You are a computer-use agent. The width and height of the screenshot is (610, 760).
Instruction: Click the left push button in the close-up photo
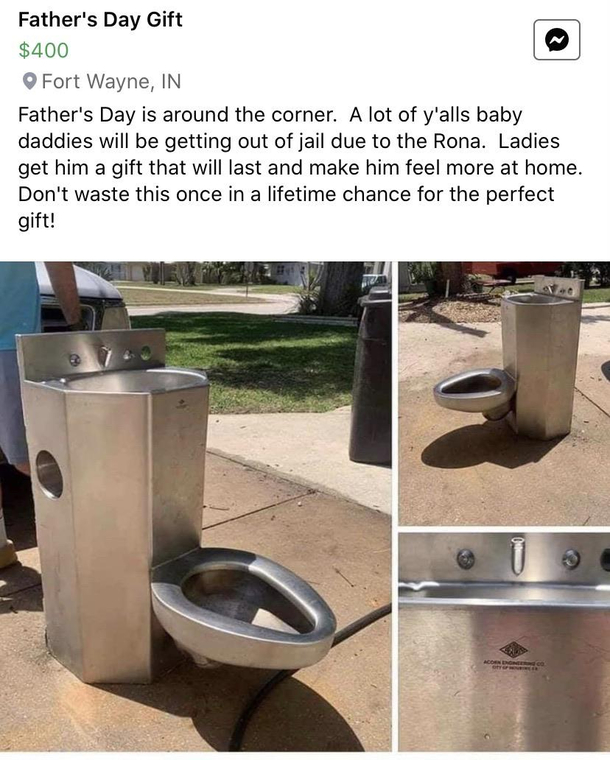coord(466,559)
